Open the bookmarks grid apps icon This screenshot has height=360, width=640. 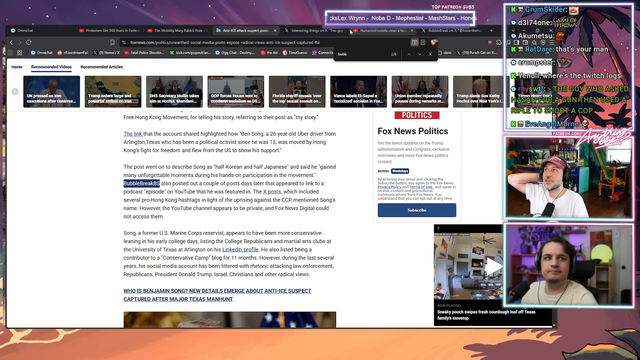20,53
